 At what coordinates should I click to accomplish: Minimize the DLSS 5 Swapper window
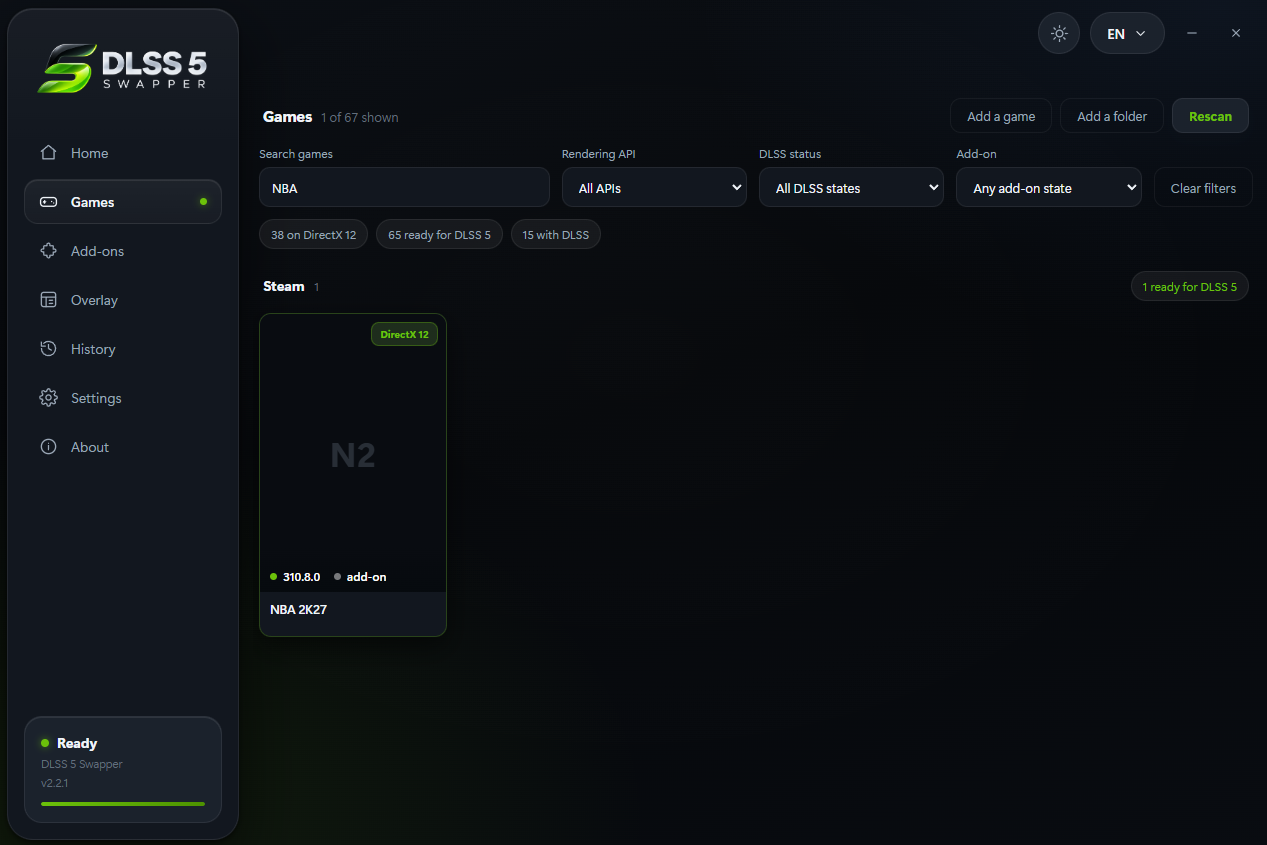(x=1192, y=33)
